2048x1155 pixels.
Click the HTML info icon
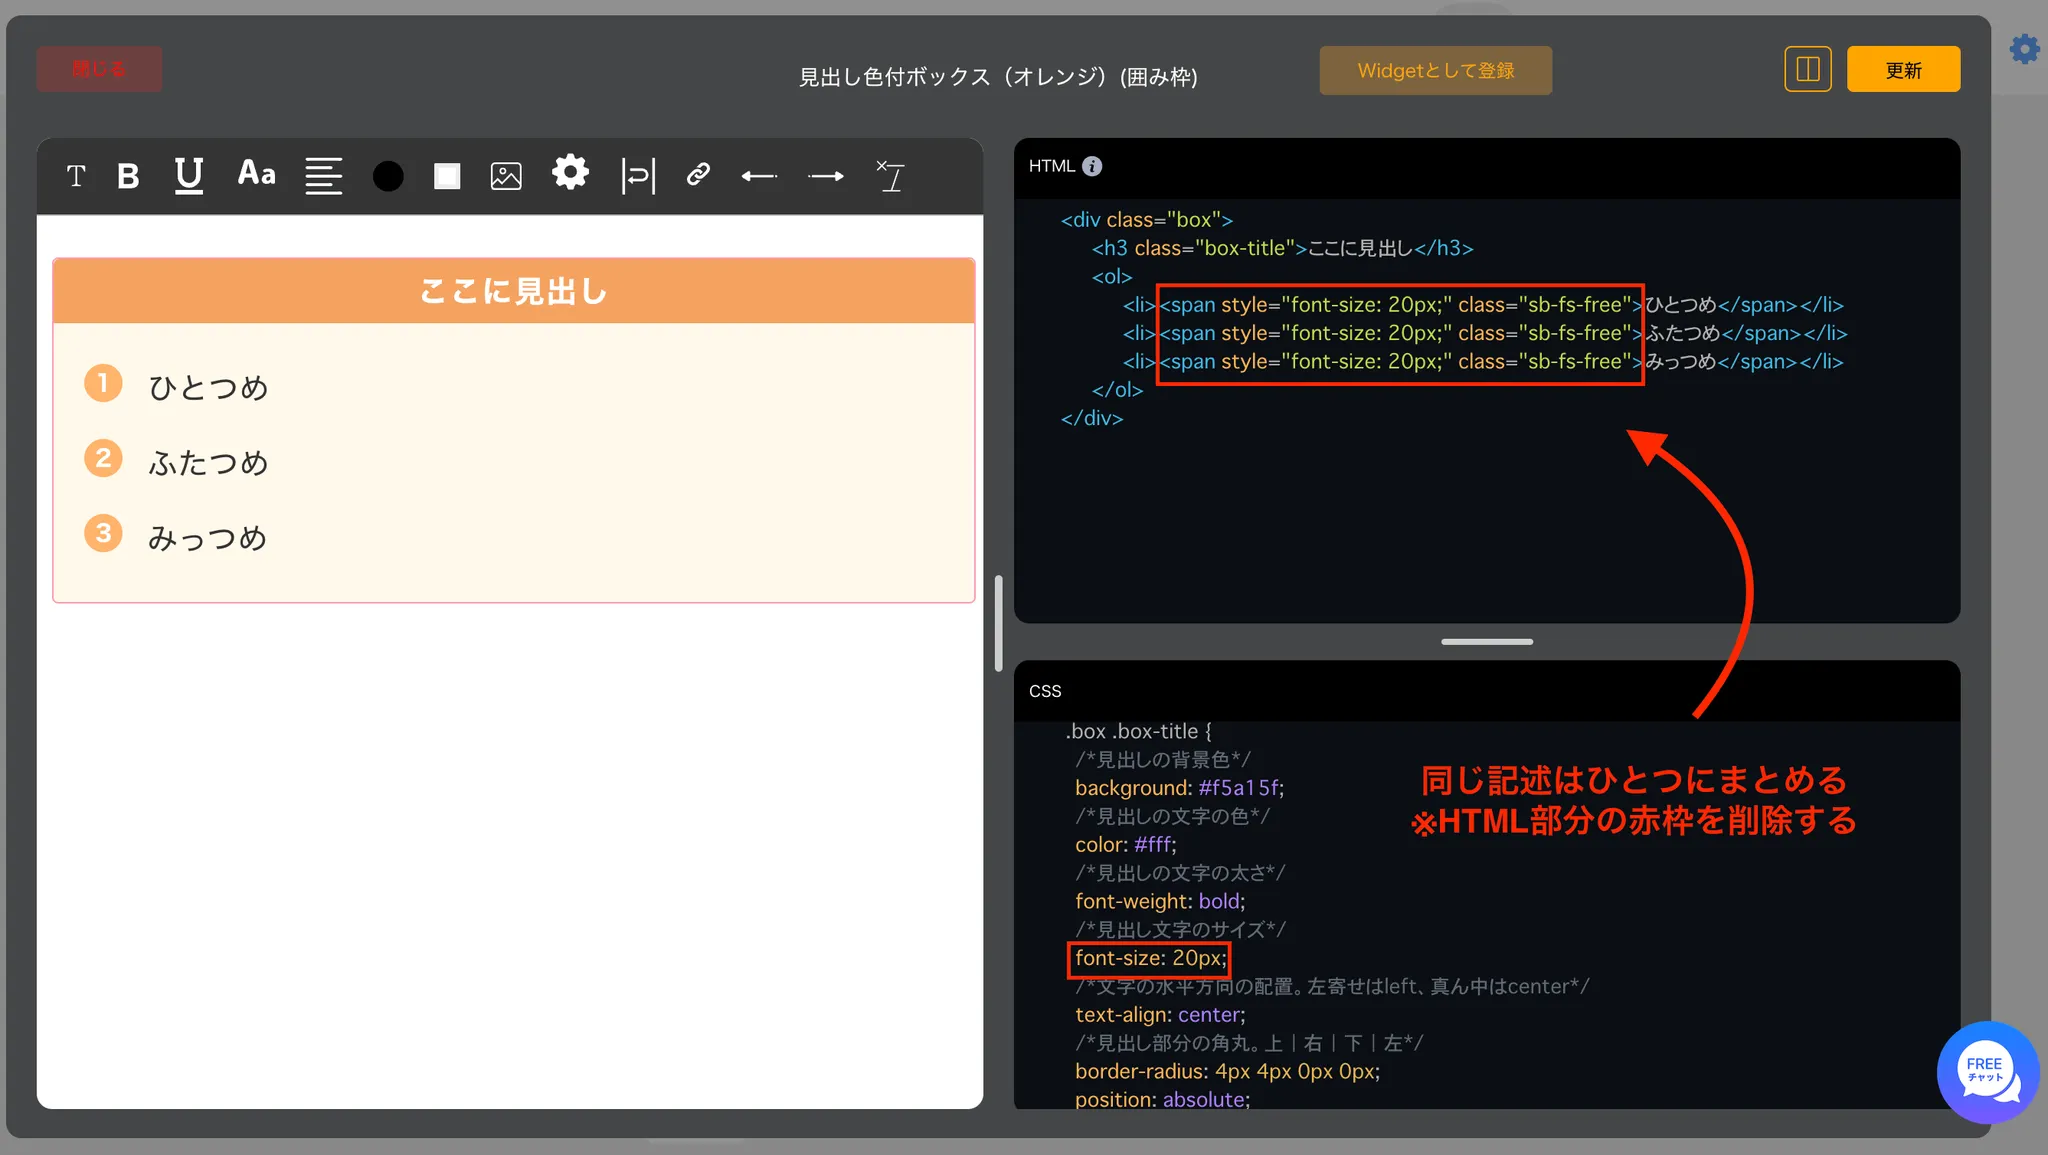click(1092, 166)
